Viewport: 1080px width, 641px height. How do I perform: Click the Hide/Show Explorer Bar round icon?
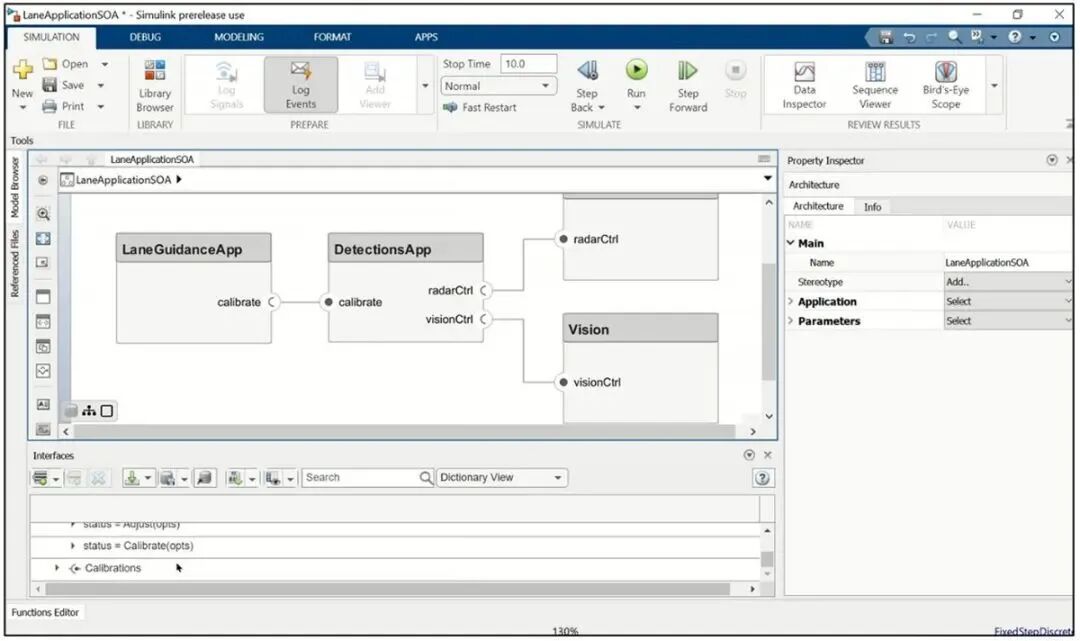pos(43,180)
